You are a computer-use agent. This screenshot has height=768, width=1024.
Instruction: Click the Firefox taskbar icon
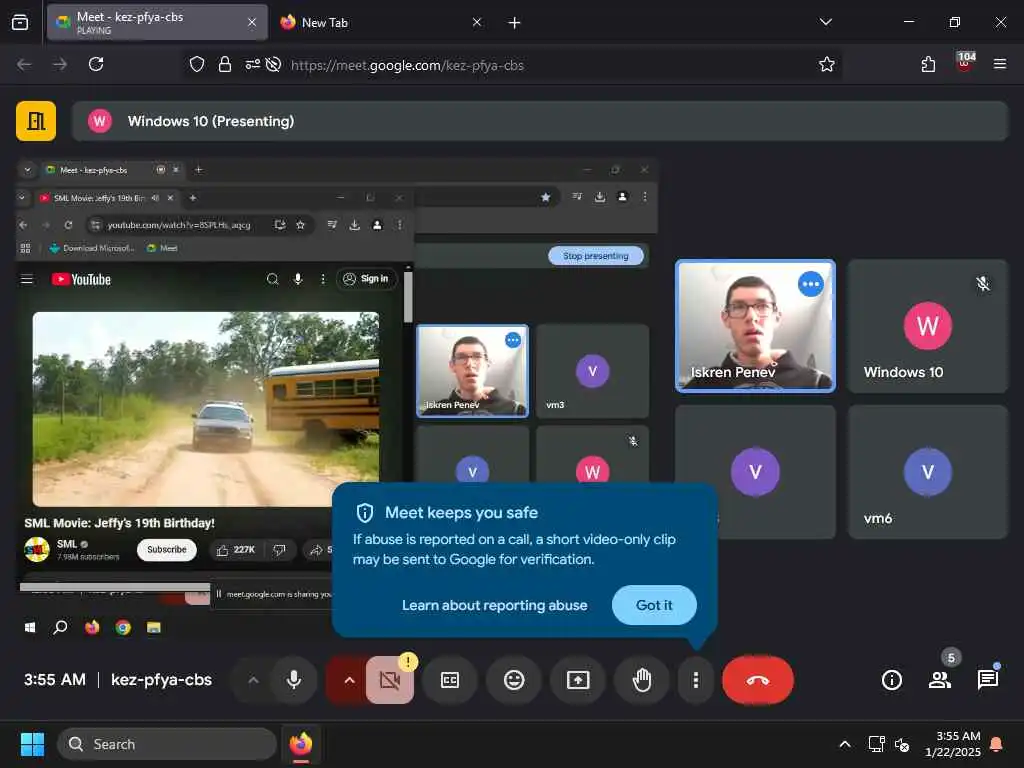coord(300,744)
